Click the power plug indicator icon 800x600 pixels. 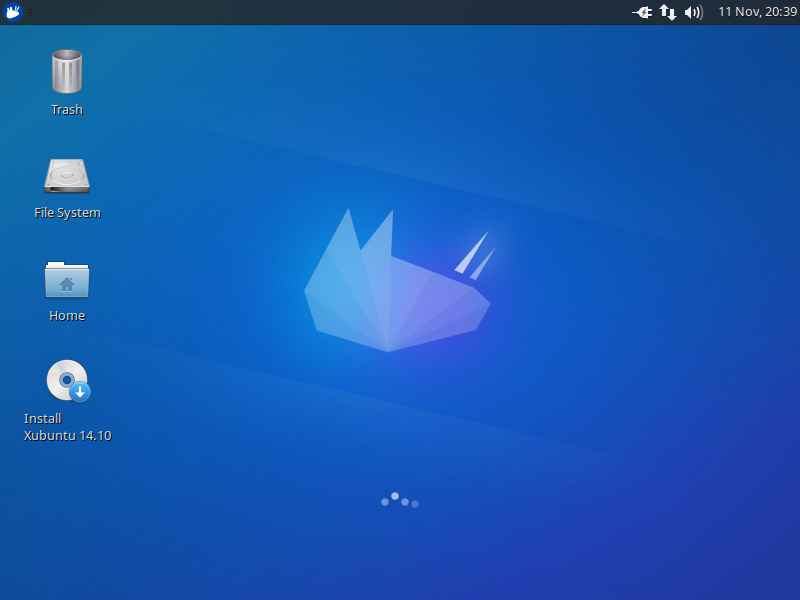(x=642, y=12)
